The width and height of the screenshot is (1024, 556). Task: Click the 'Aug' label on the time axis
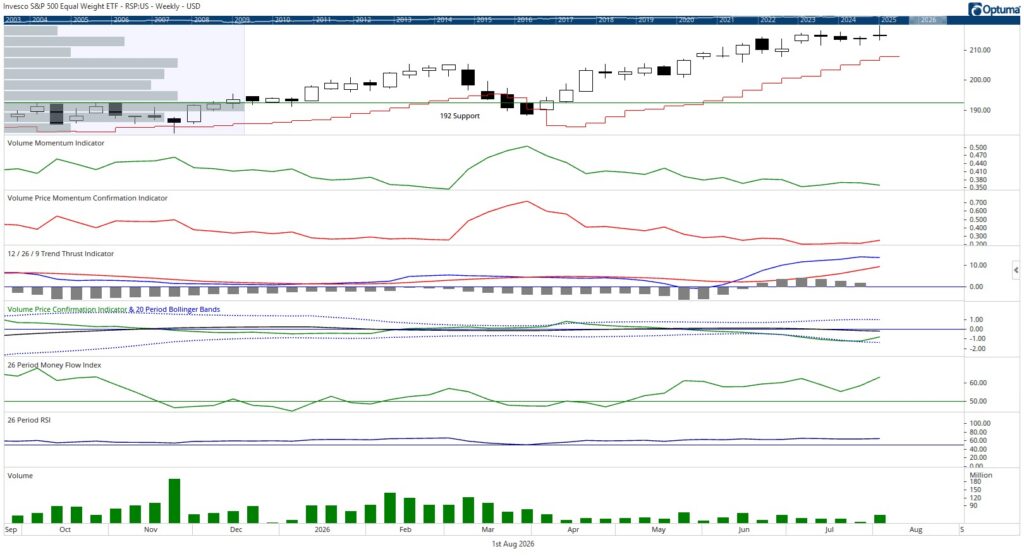(916, 530)
